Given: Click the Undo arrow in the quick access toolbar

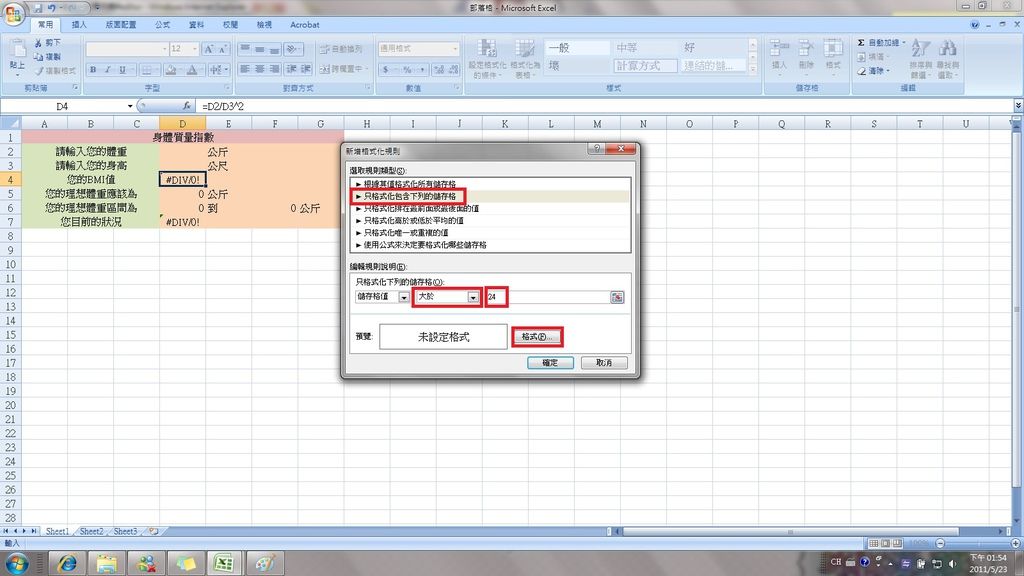Looking at the screenshot, I should 52,8.
